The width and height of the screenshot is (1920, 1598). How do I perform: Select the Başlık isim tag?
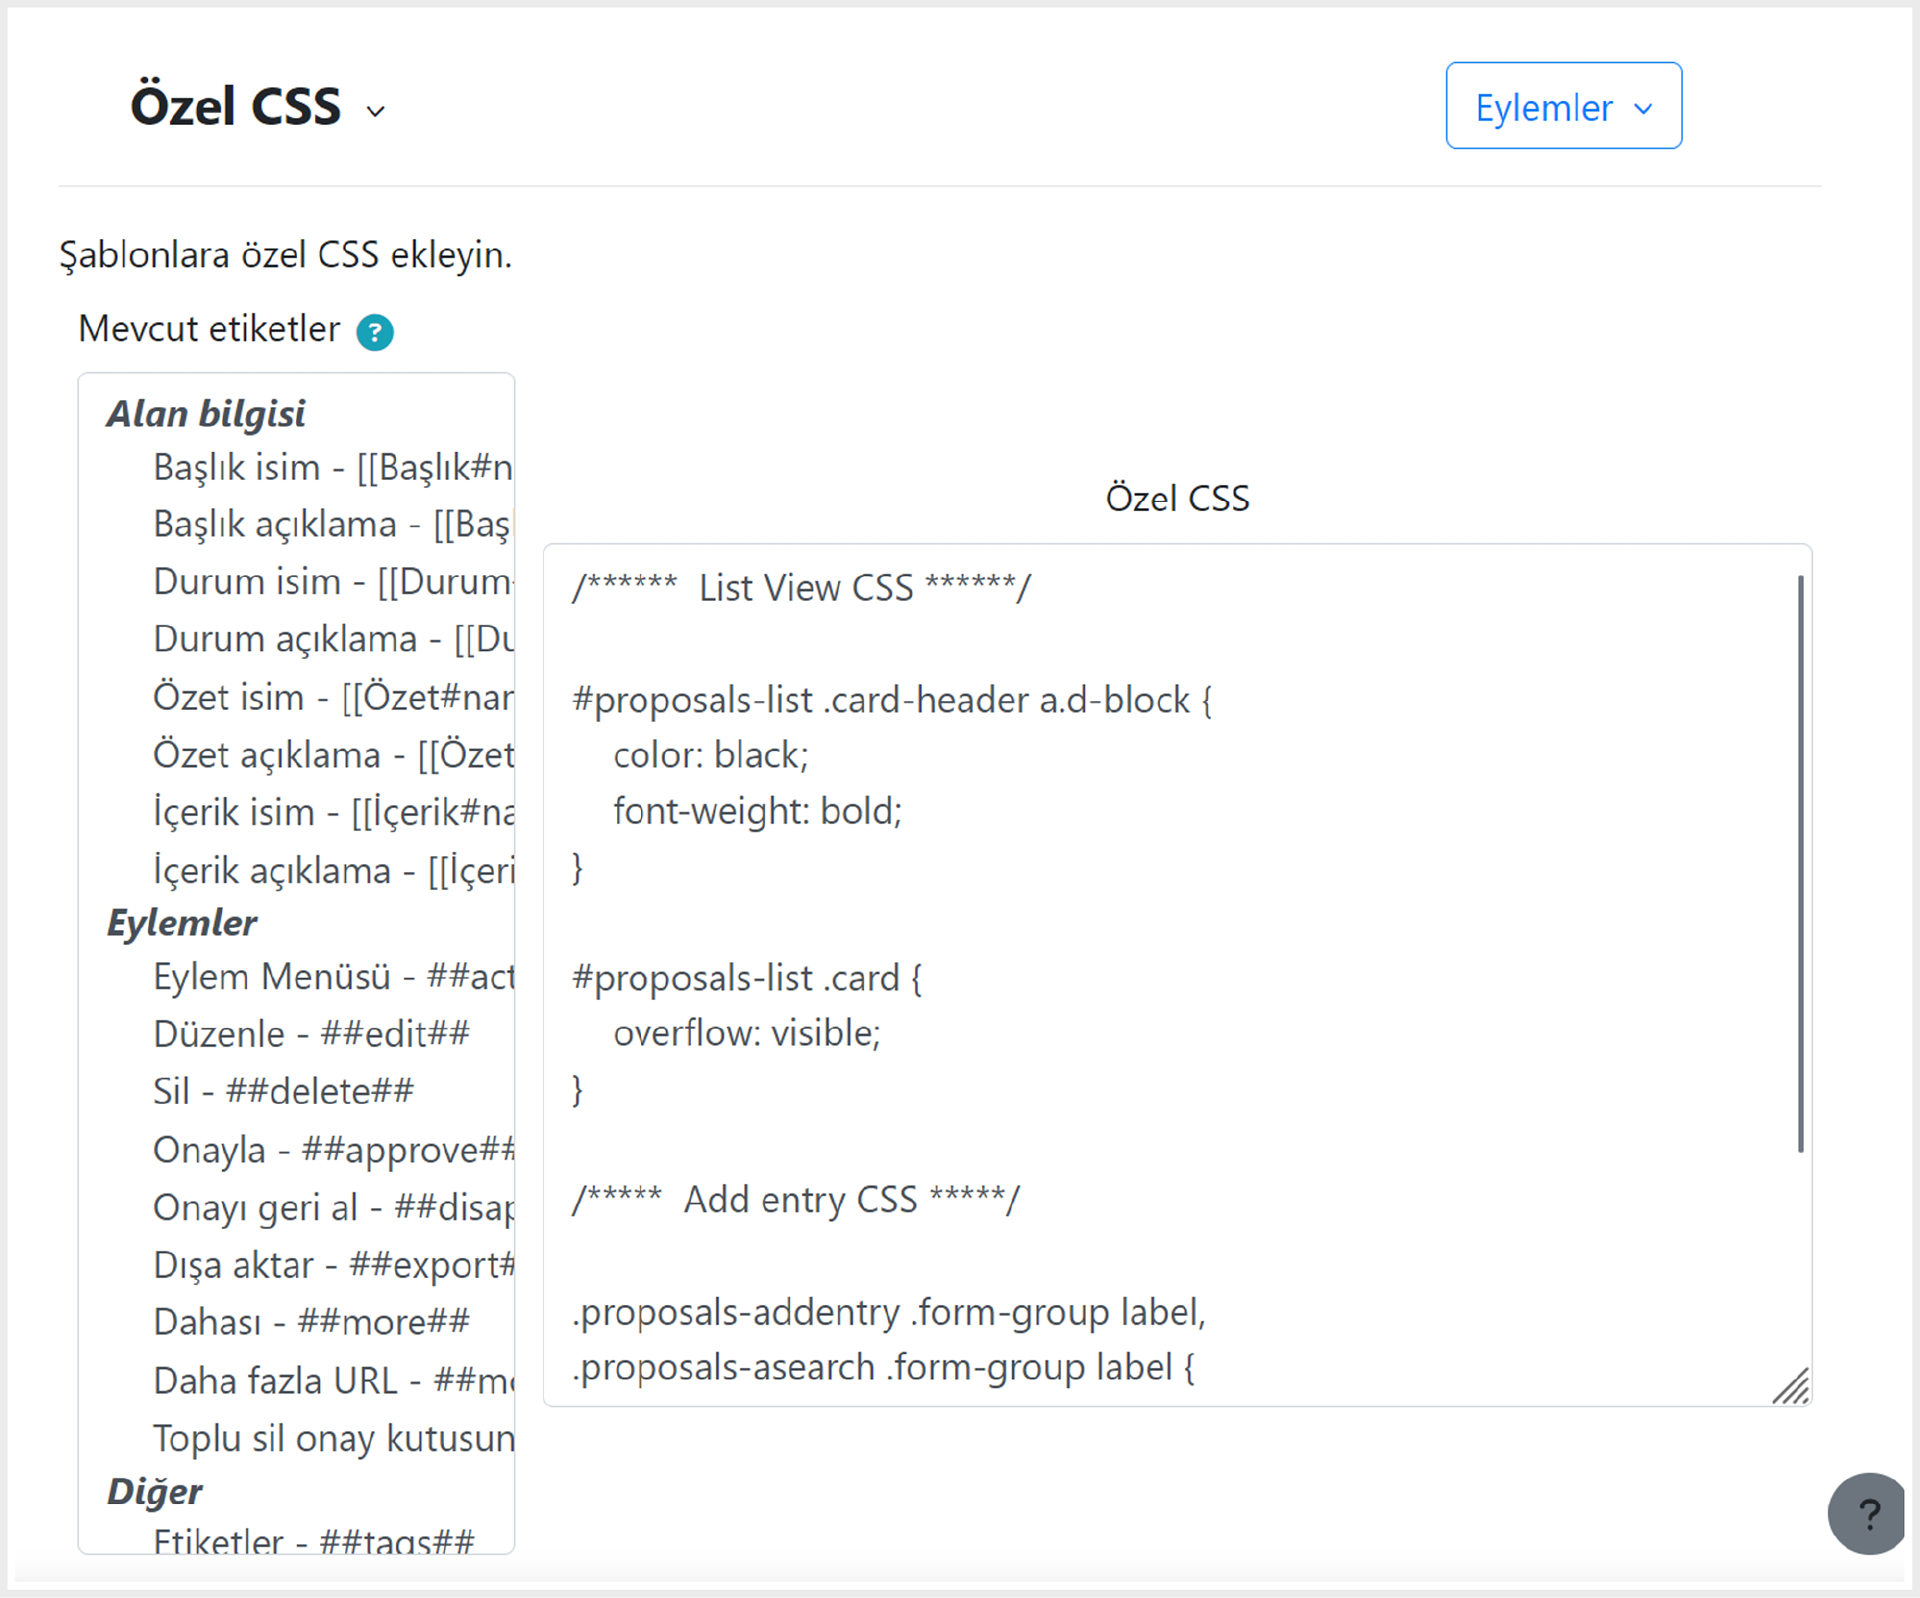[332, 467]
